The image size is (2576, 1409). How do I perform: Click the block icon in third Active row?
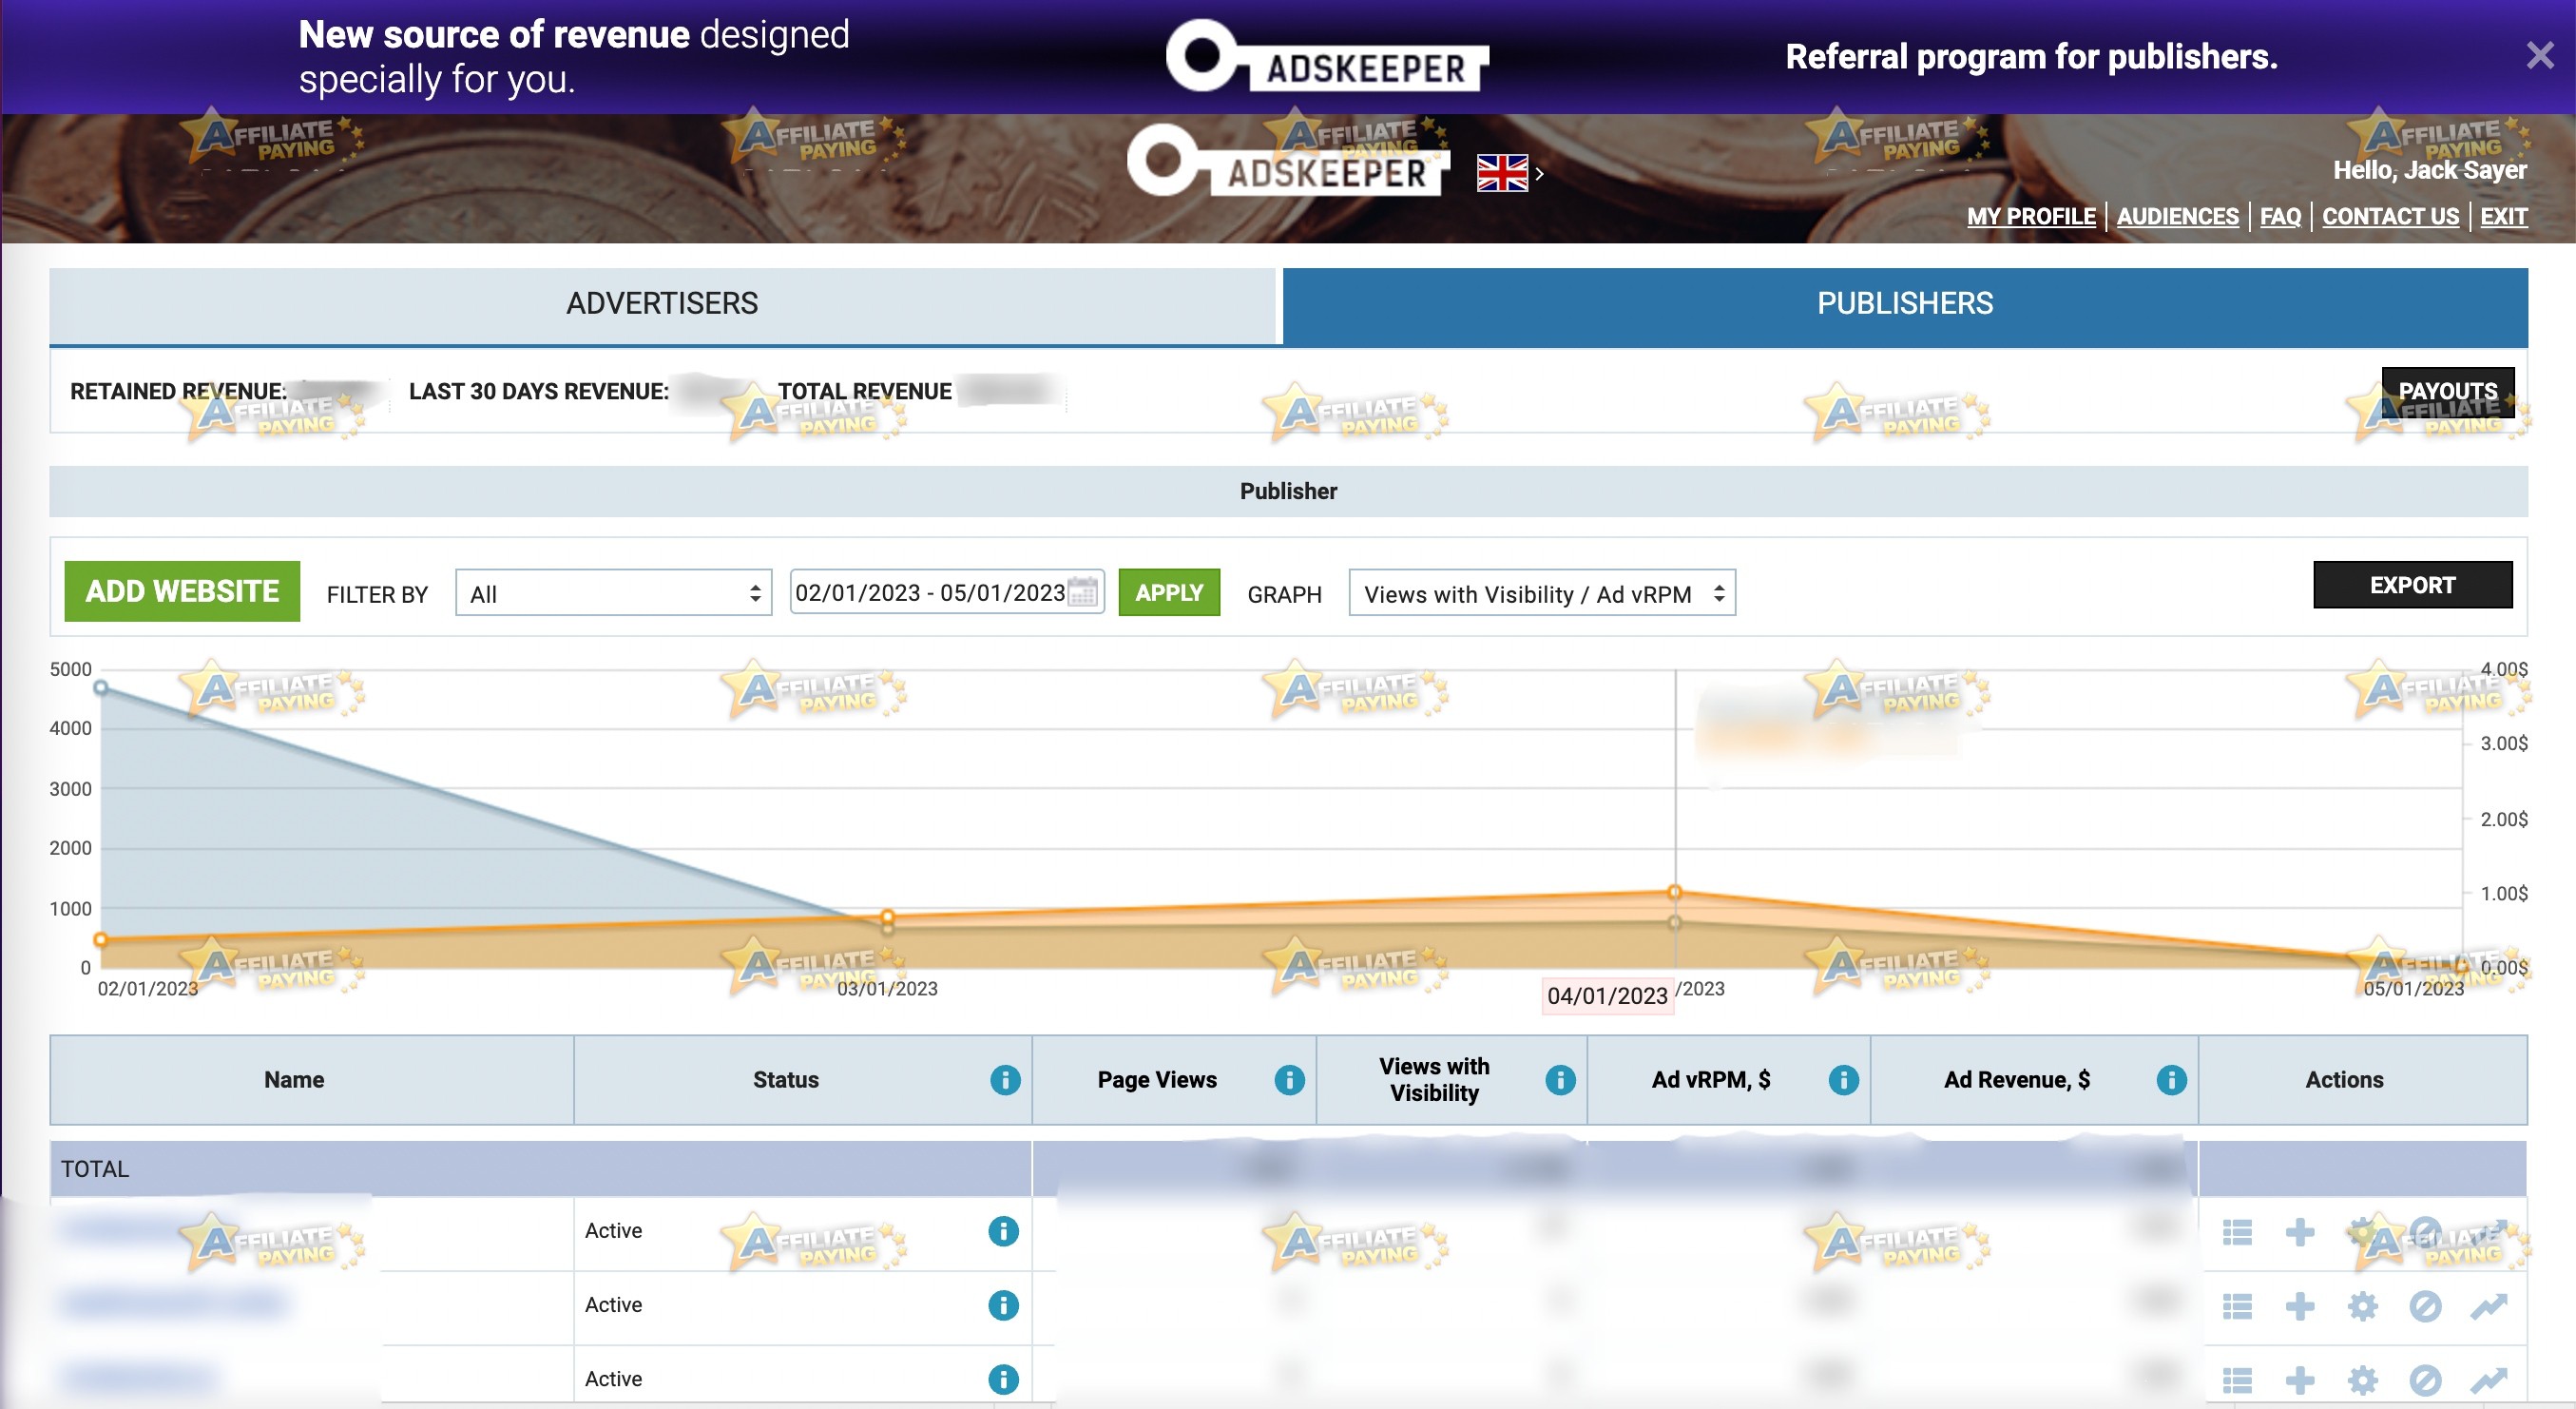(x=2425, y=1380)
